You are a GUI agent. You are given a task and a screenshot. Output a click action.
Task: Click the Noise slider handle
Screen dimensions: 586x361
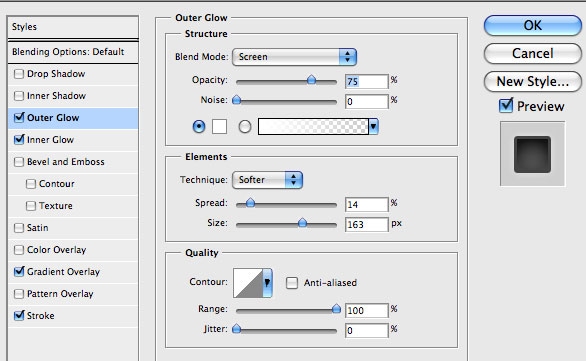[237, 100]
